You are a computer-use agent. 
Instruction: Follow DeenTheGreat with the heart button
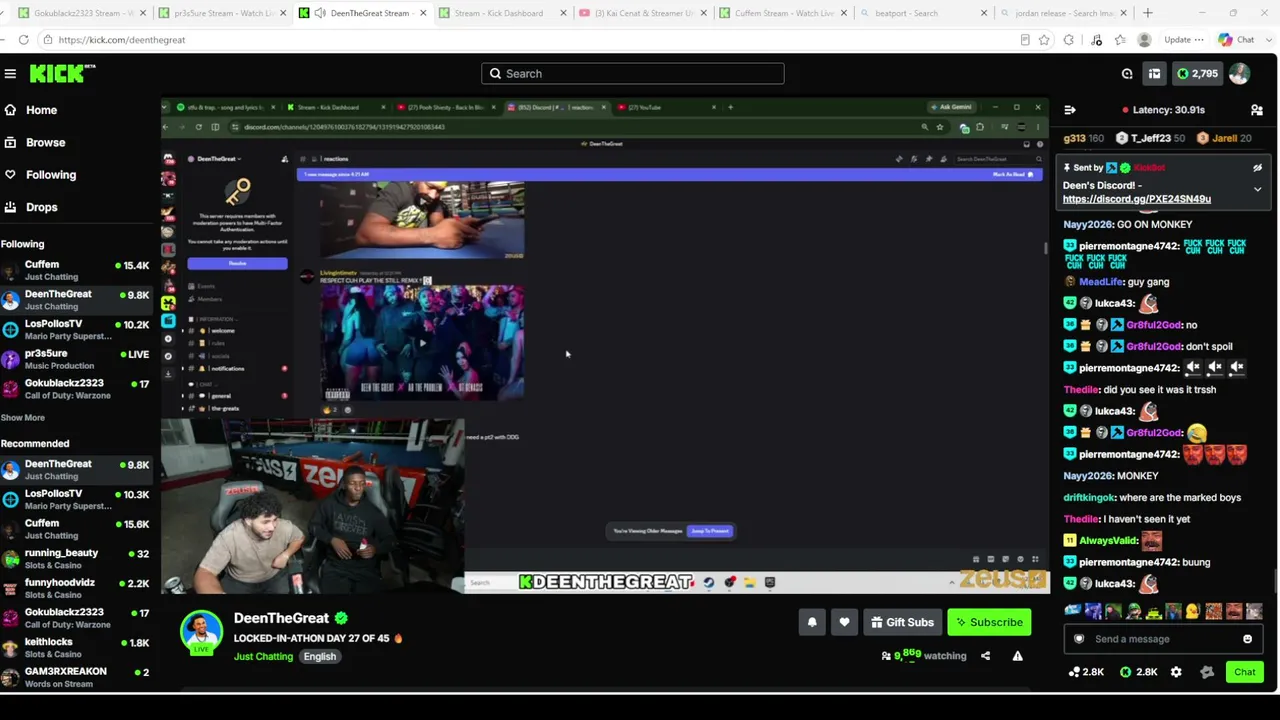(844, 622)
